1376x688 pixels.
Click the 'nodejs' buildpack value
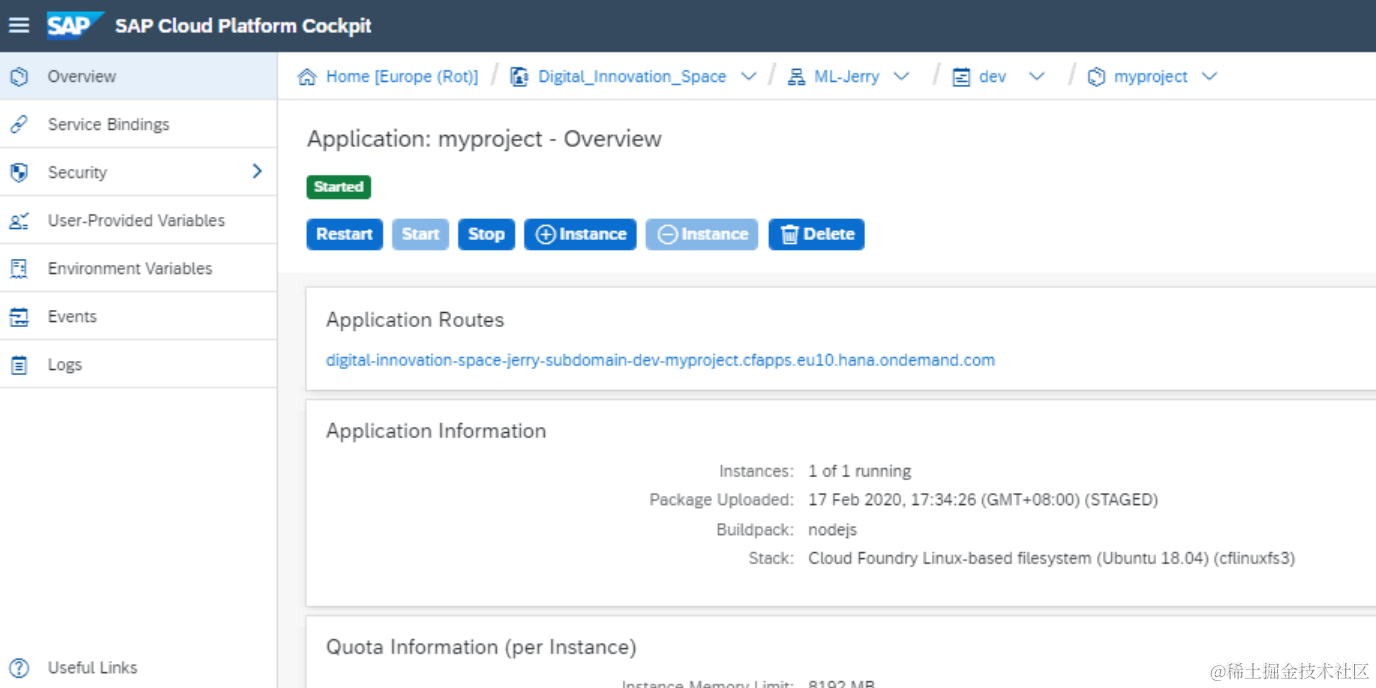pyautogui.click(x=832, y=529)
